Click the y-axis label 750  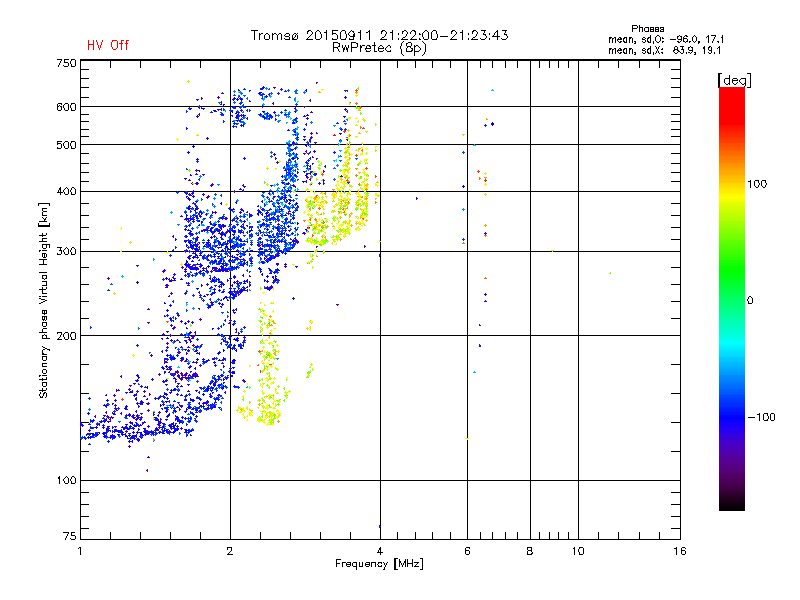coord(66,63)
